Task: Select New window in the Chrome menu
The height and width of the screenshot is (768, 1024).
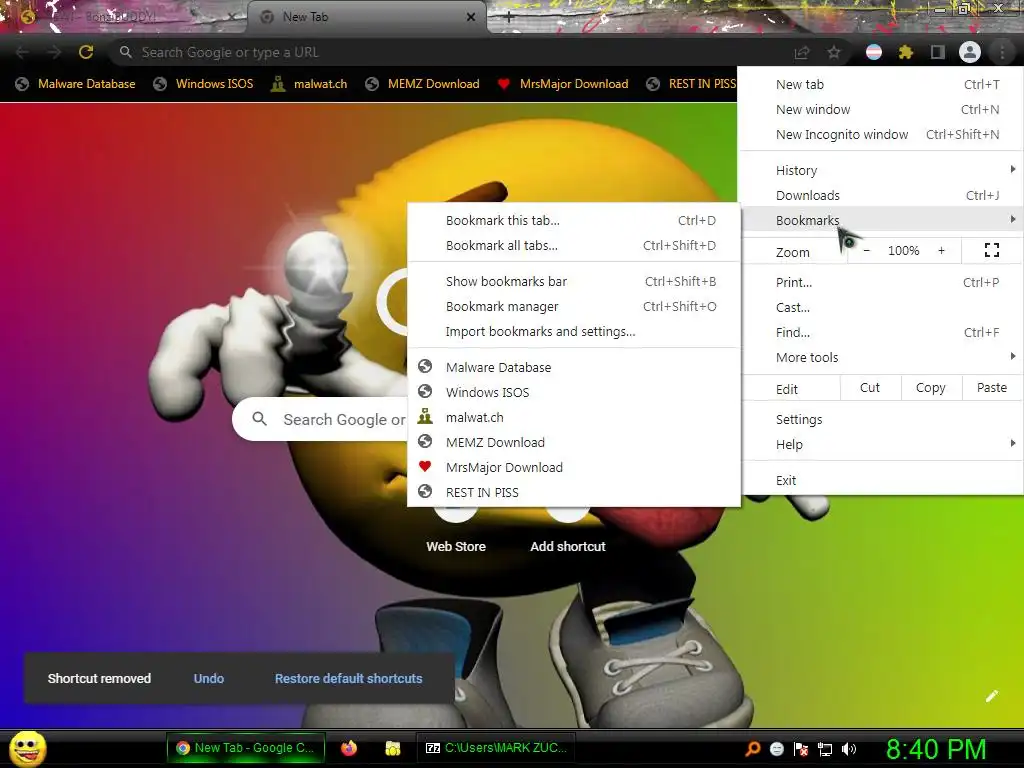Action: [882, 109]
